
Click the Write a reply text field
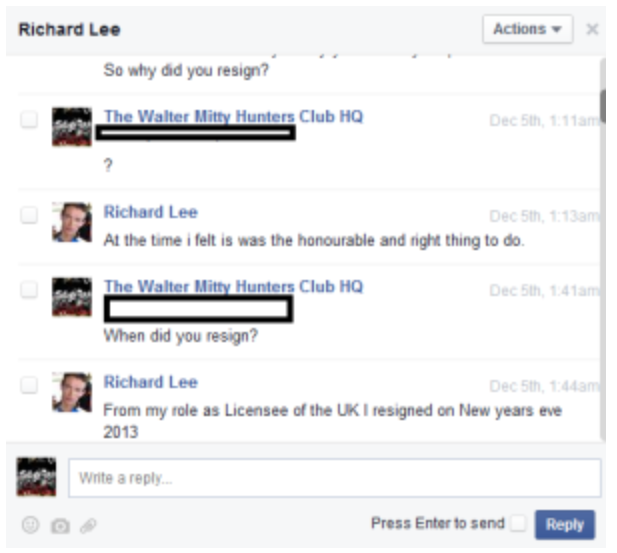(335, 478)
